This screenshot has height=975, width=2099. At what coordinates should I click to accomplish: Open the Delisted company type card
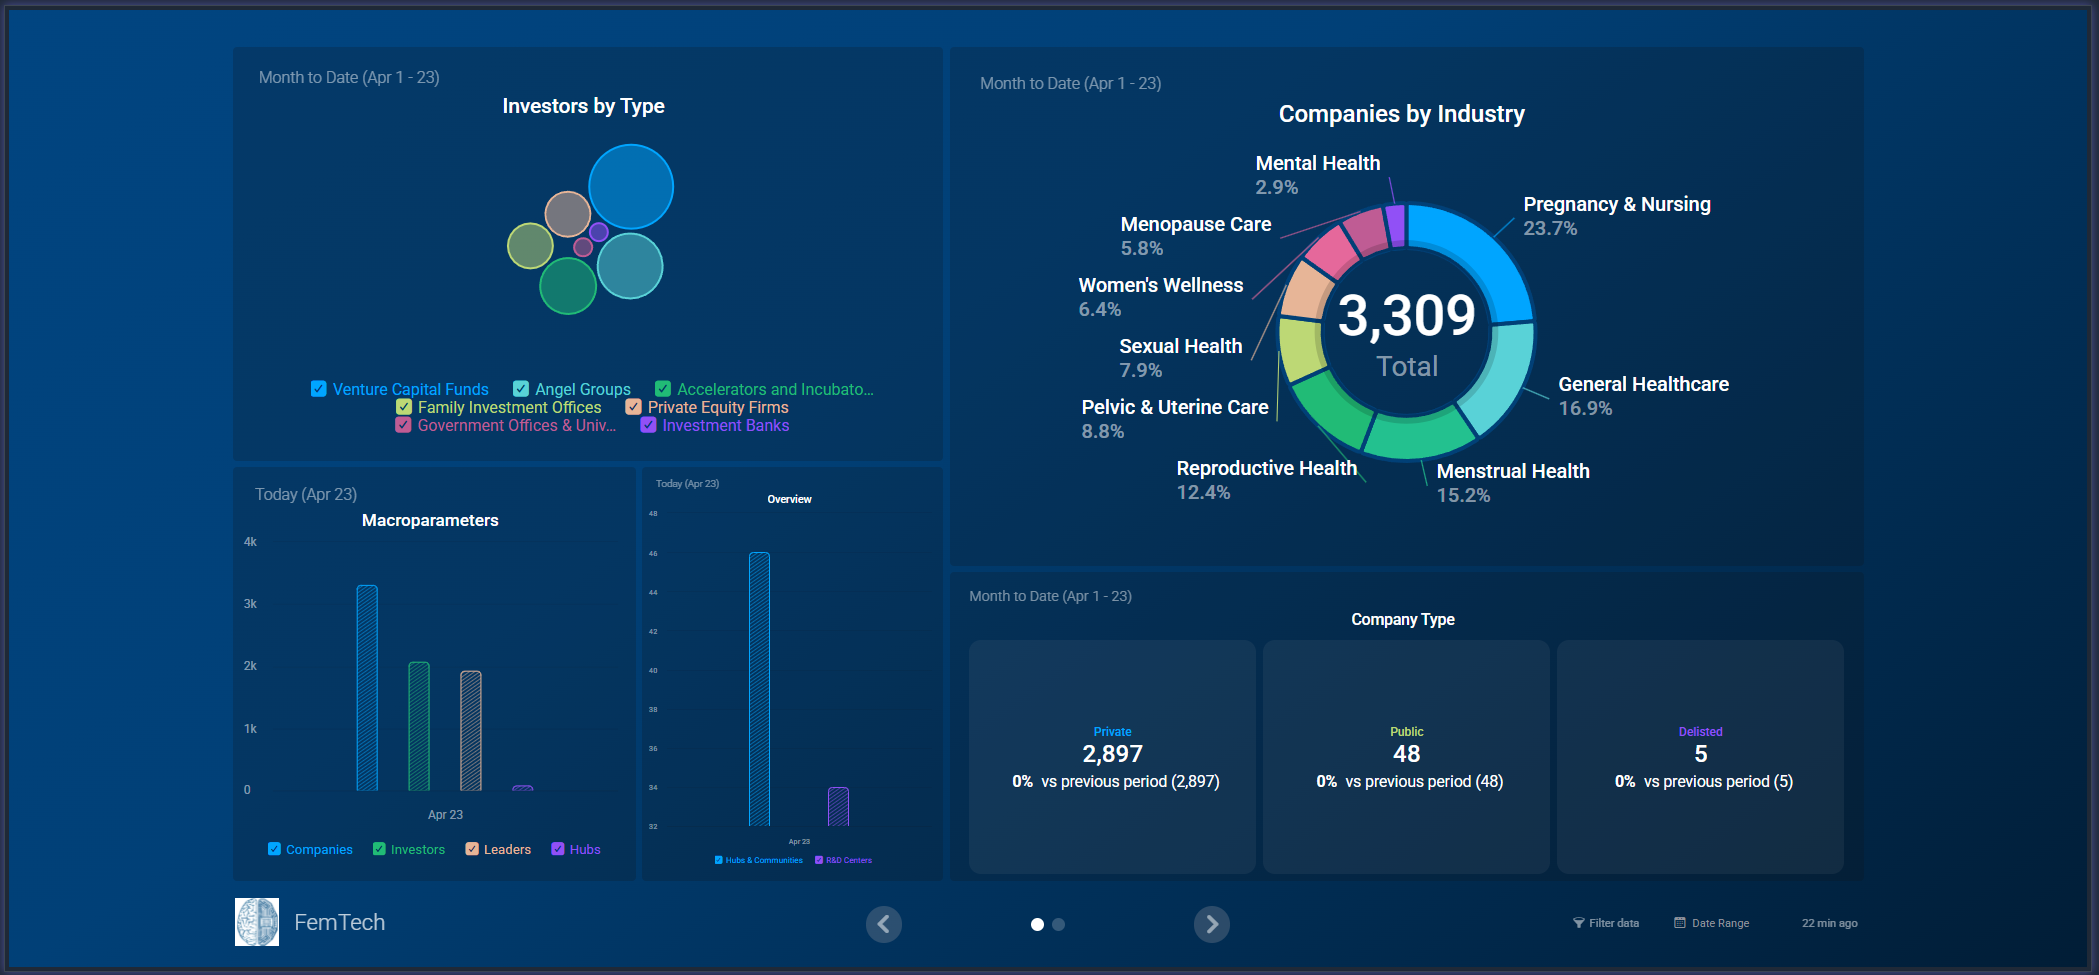coord(1700,756)
